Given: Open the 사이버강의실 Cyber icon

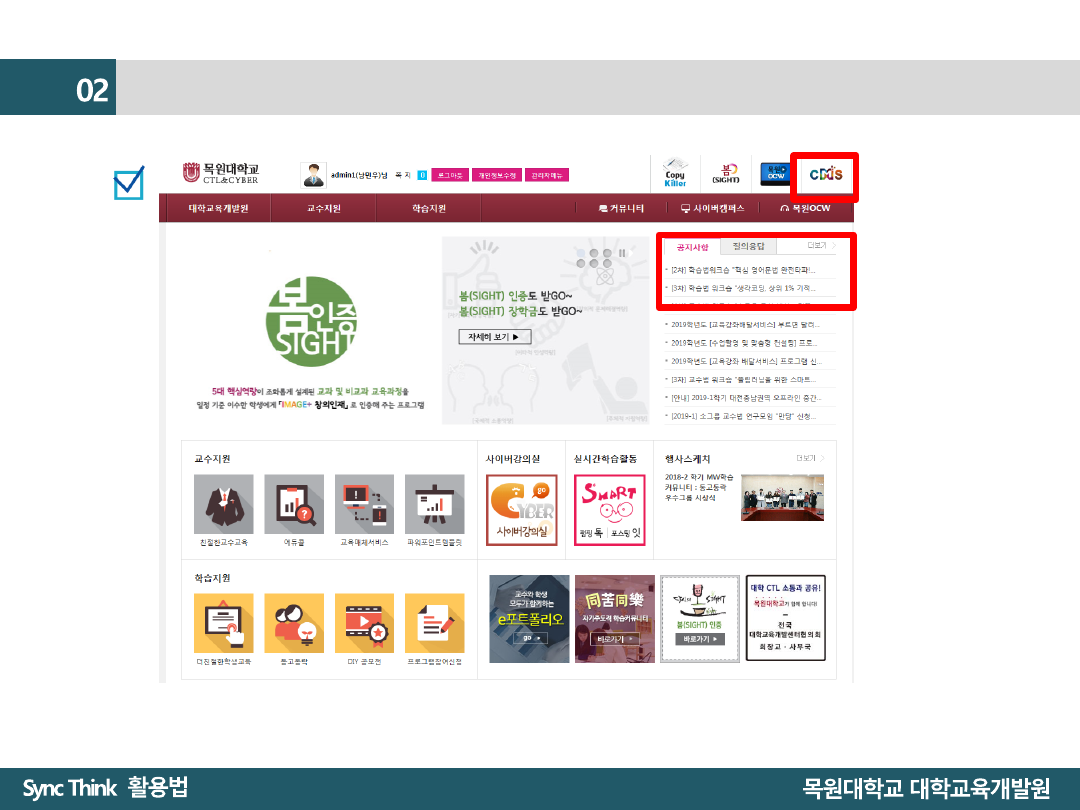Looking at the screenshot, I should (521, 510).
